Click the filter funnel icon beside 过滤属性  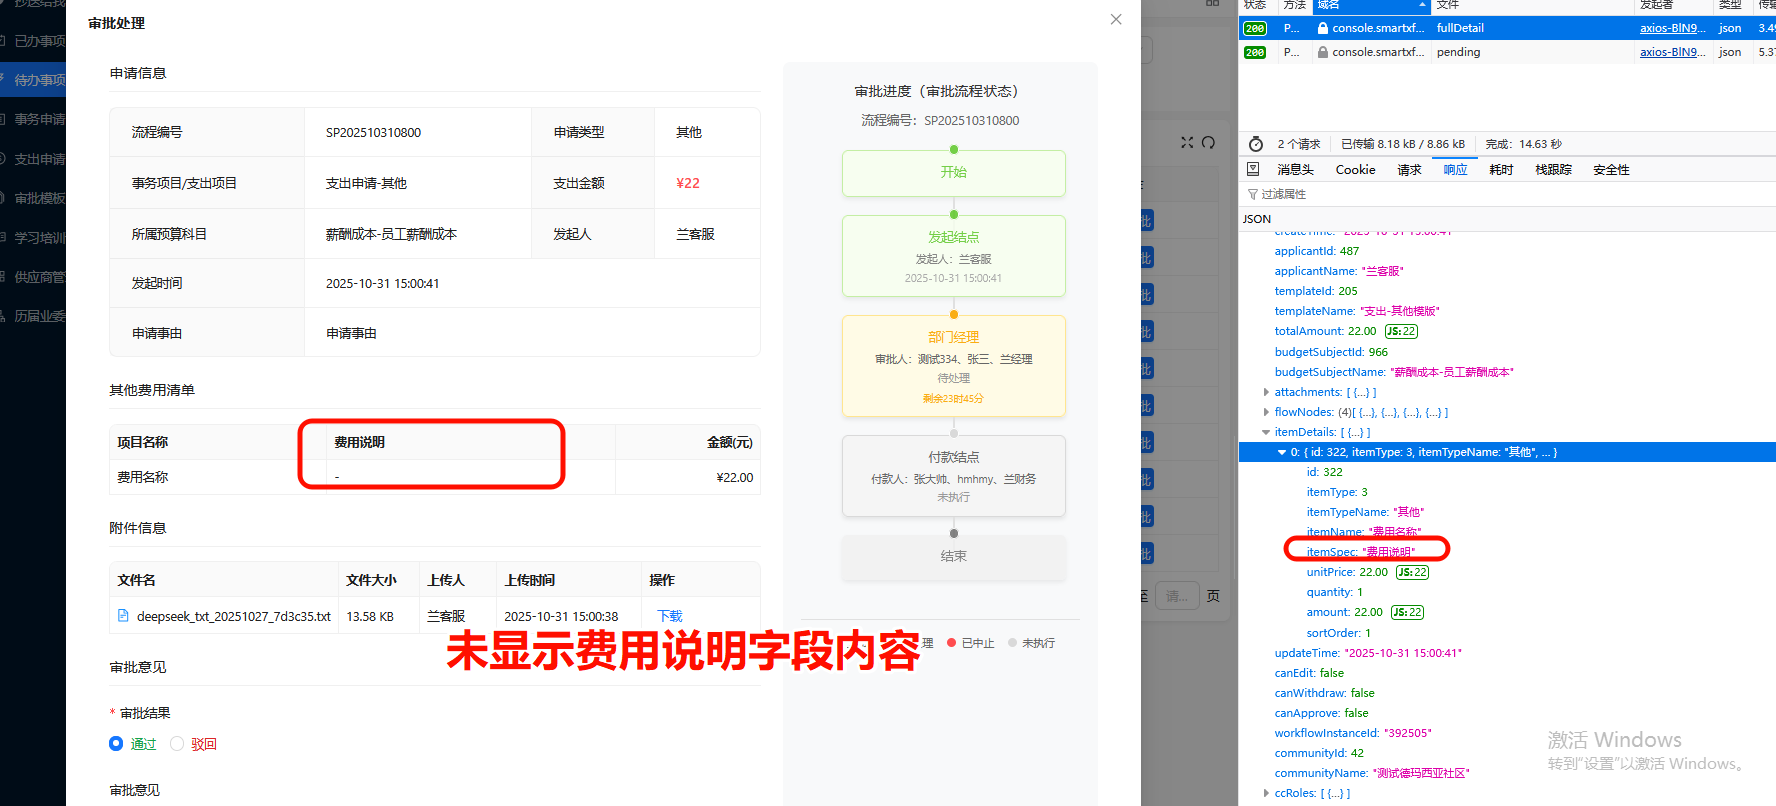tap(1253, 194)
